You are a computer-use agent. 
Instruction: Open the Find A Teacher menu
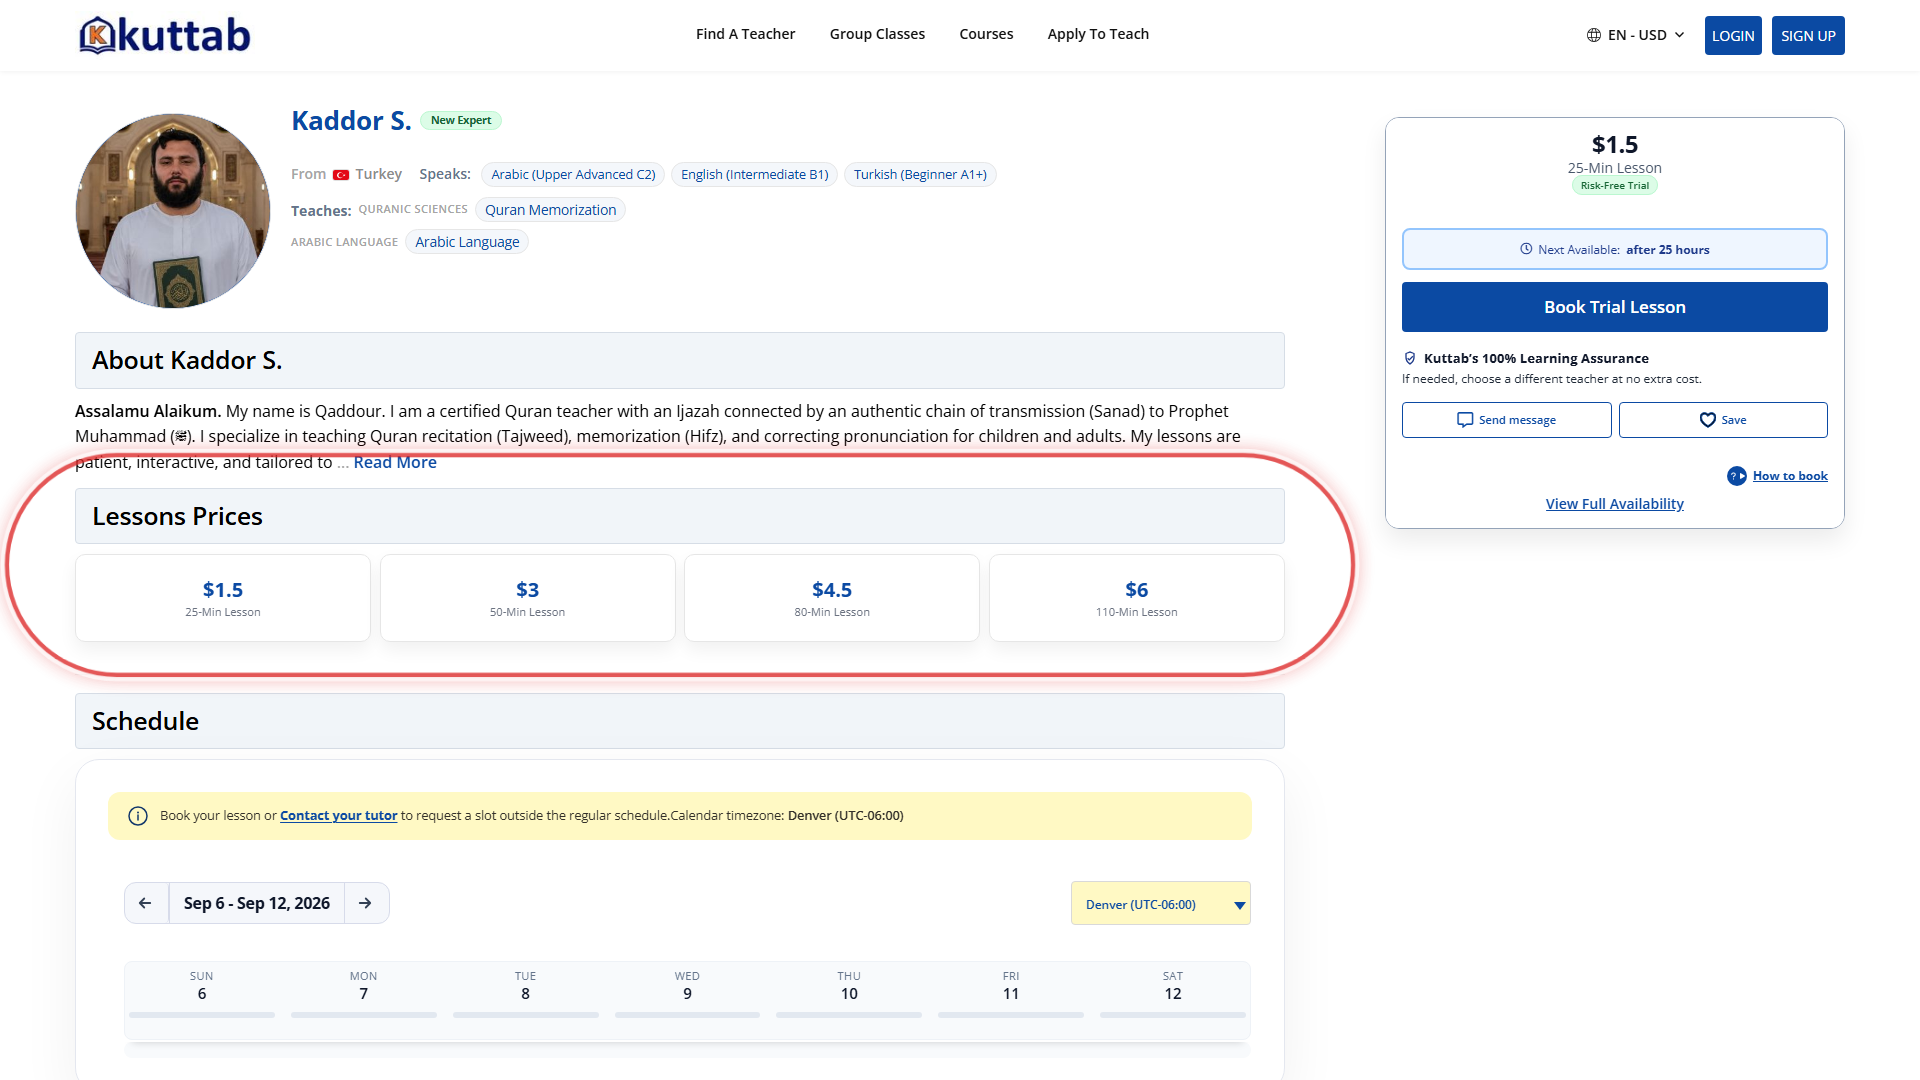tap(745, 34)
